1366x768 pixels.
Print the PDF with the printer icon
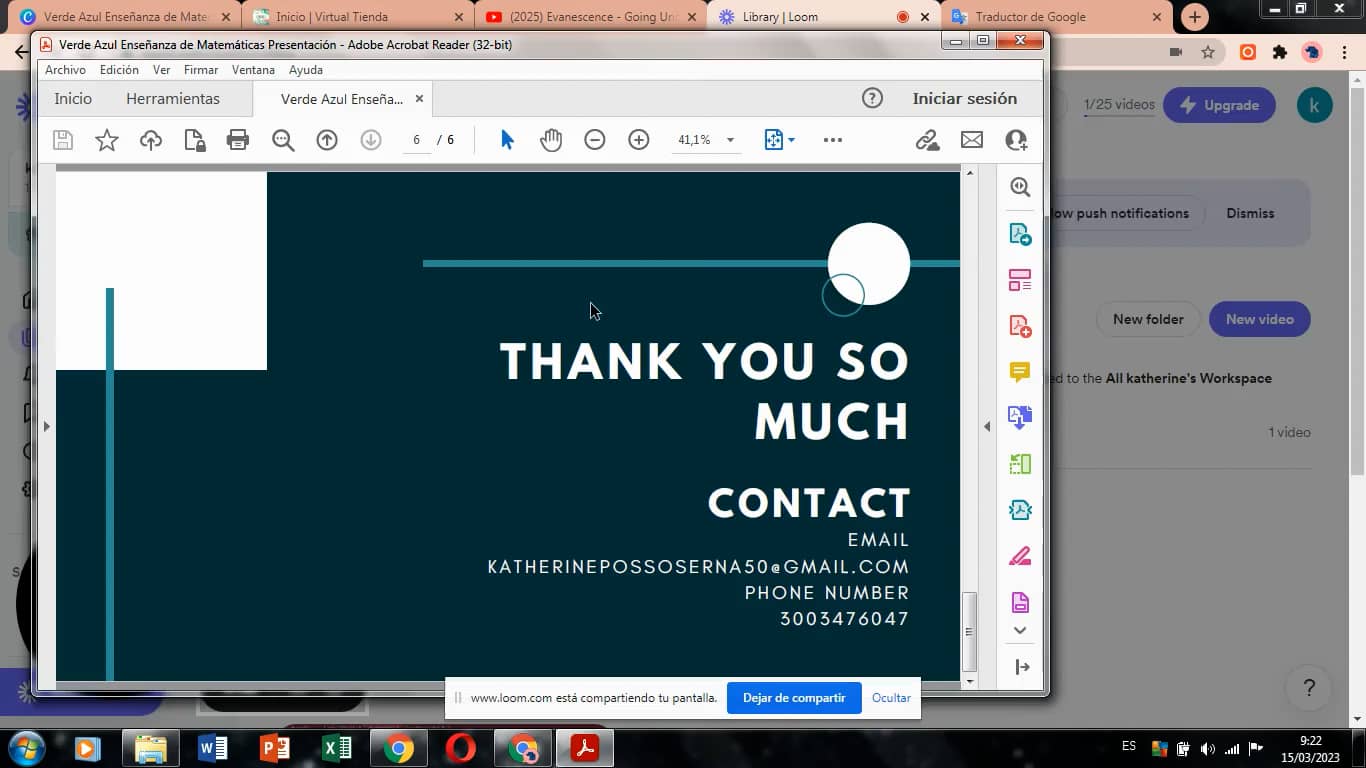click(238, 140)
